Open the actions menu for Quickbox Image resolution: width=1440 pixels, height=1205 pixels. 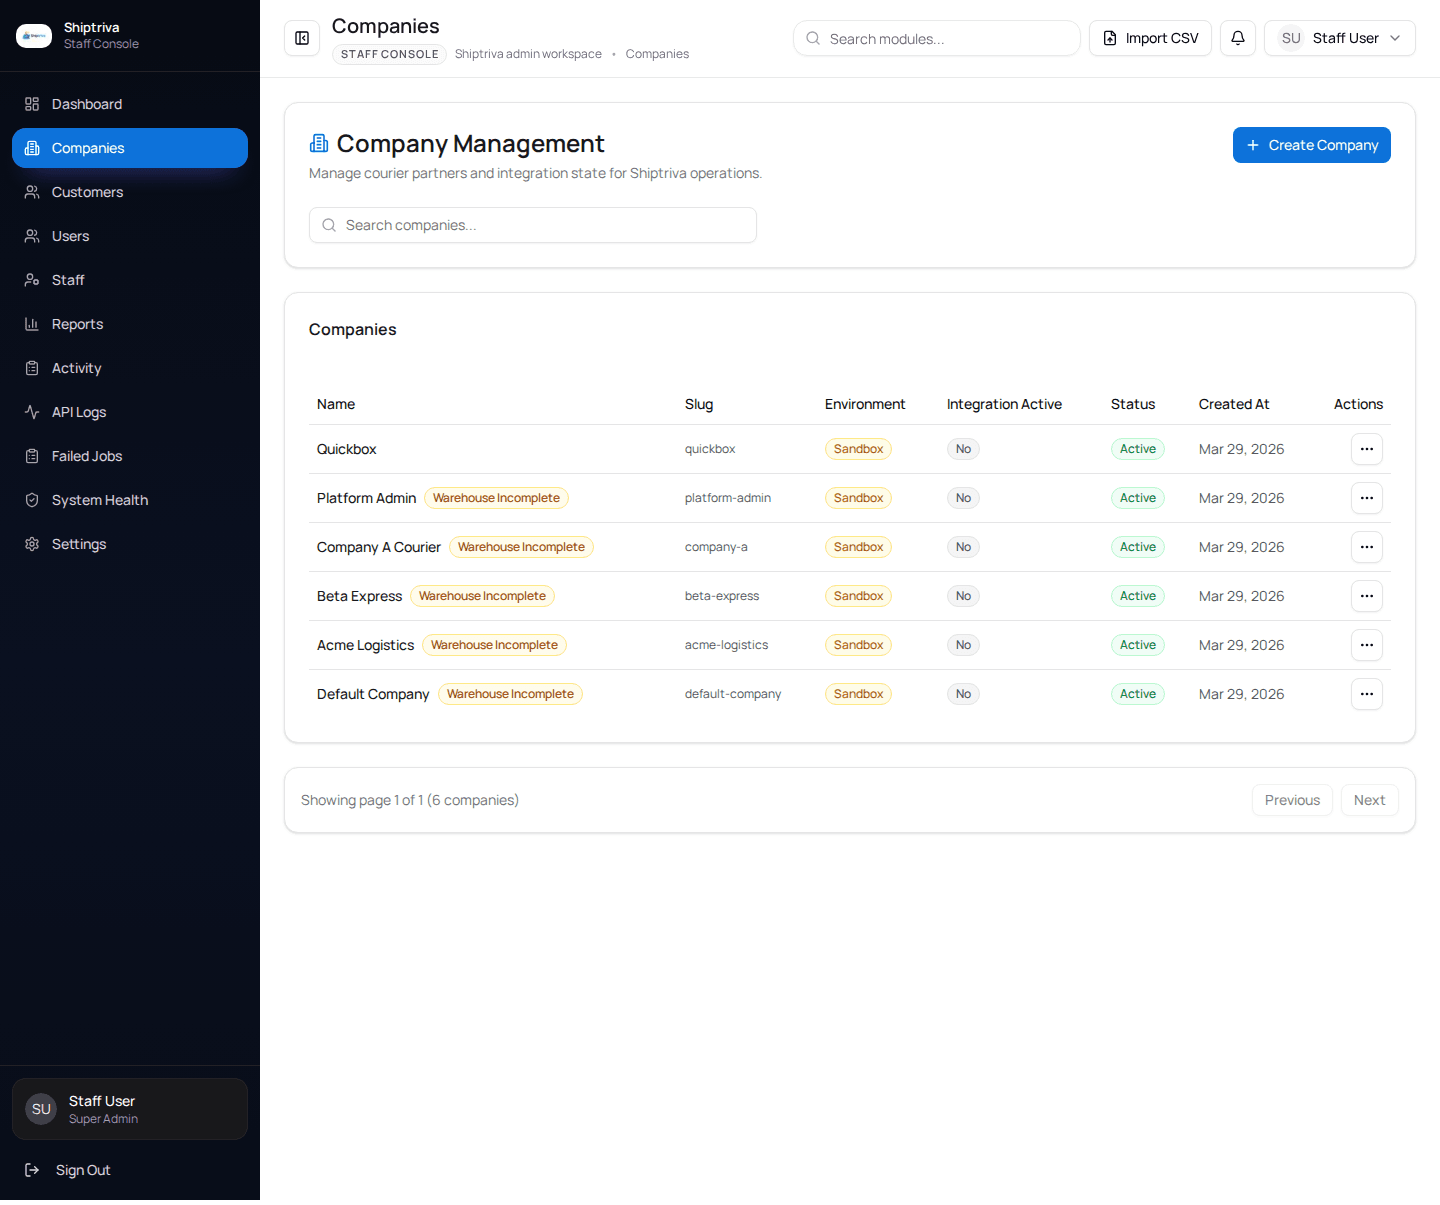1366,449
